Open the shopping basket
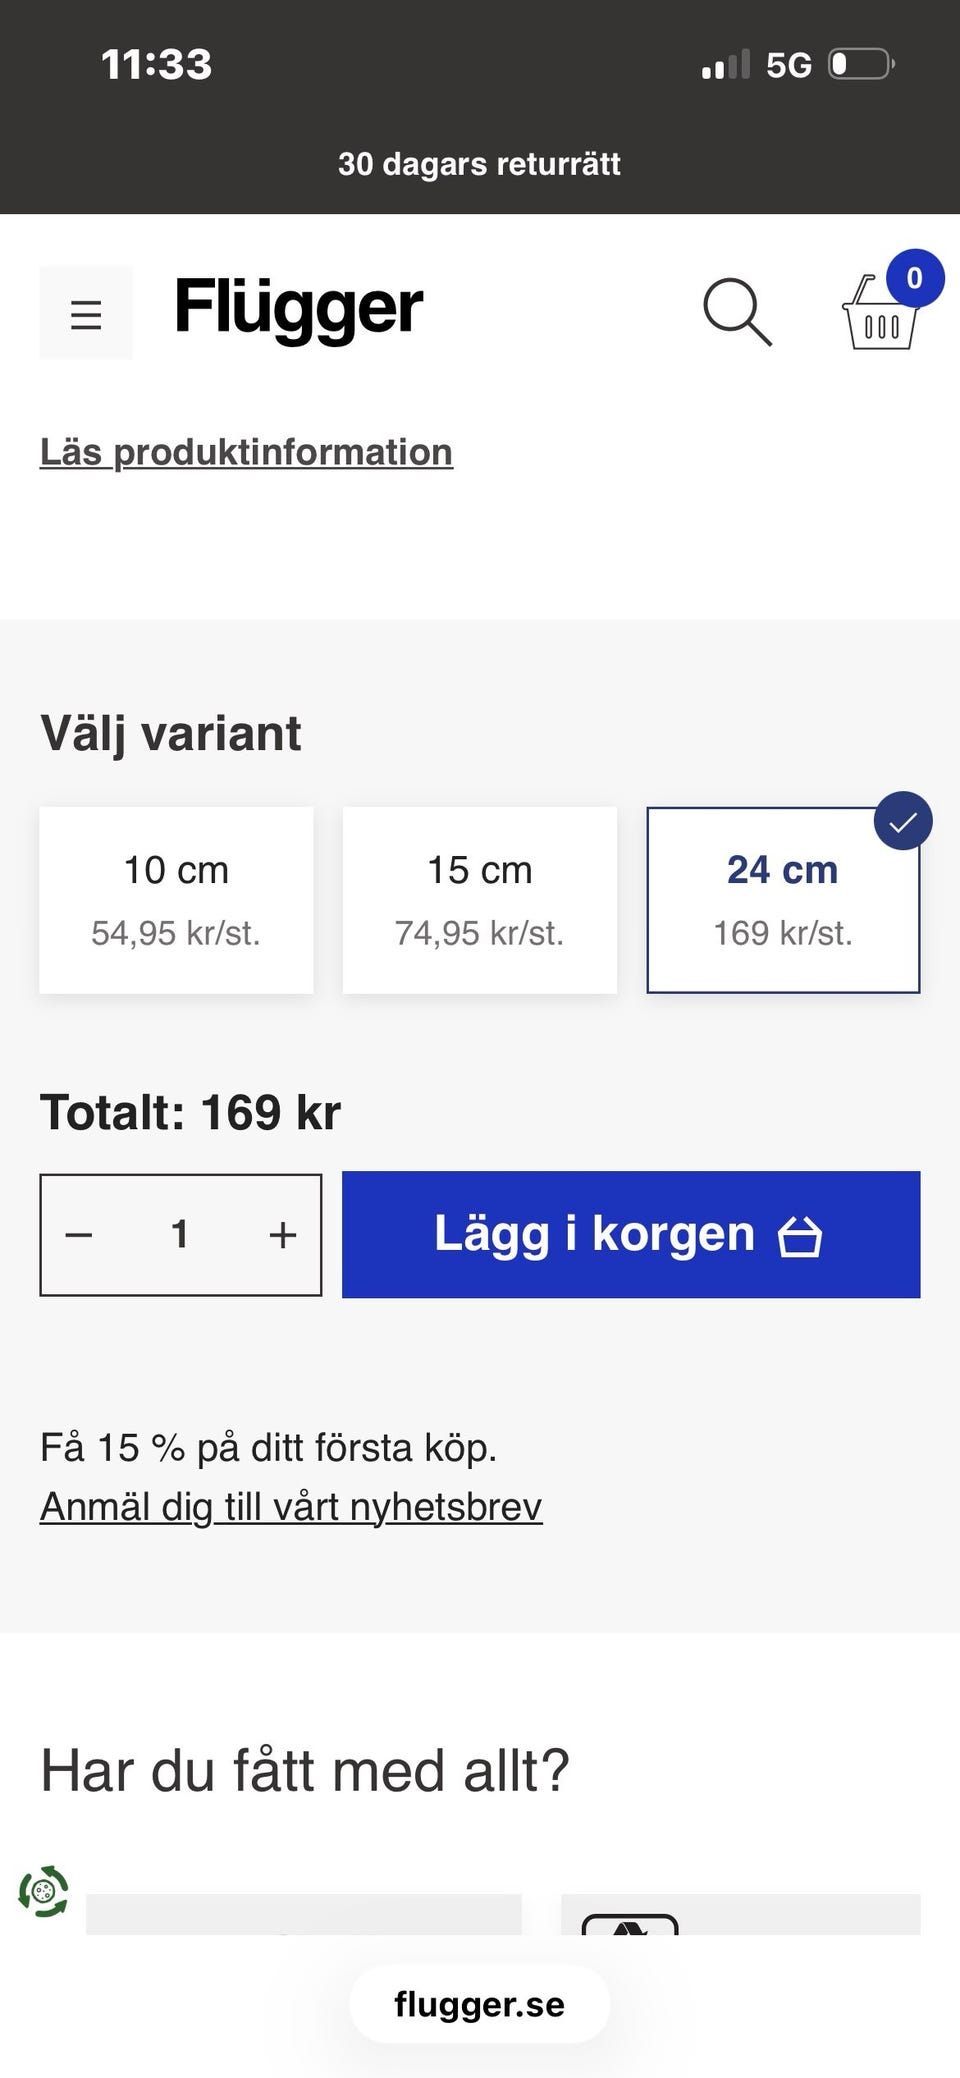The width and height of the screenshot is (960, 2078). point(881,314)
